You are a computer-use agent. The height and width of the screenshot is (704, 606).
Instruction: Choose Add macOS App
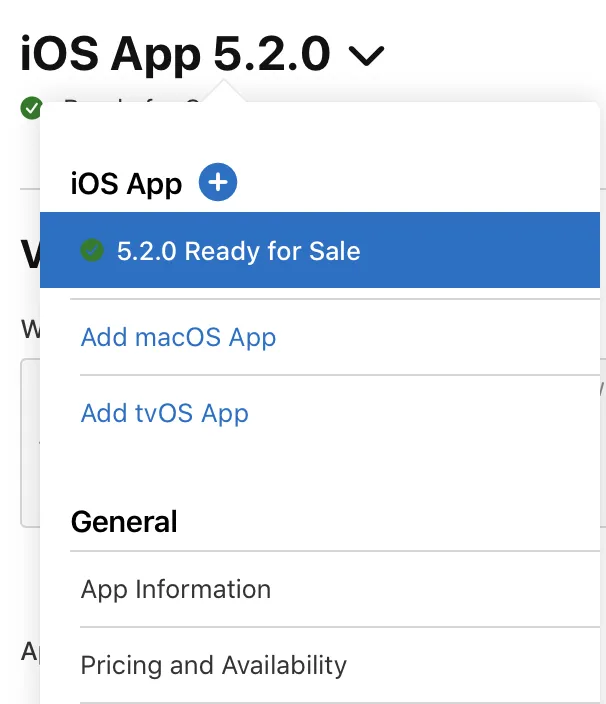[178, 337]
